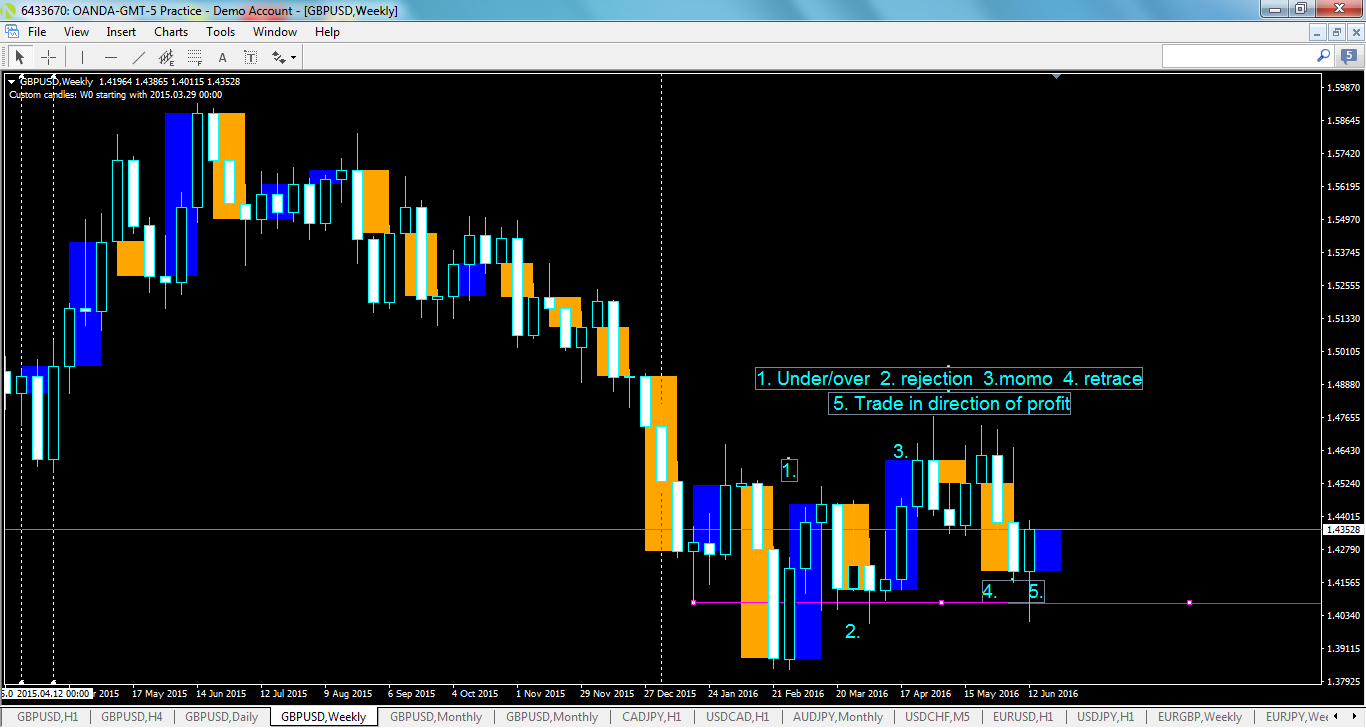Select the Text annotation tool

222,57
